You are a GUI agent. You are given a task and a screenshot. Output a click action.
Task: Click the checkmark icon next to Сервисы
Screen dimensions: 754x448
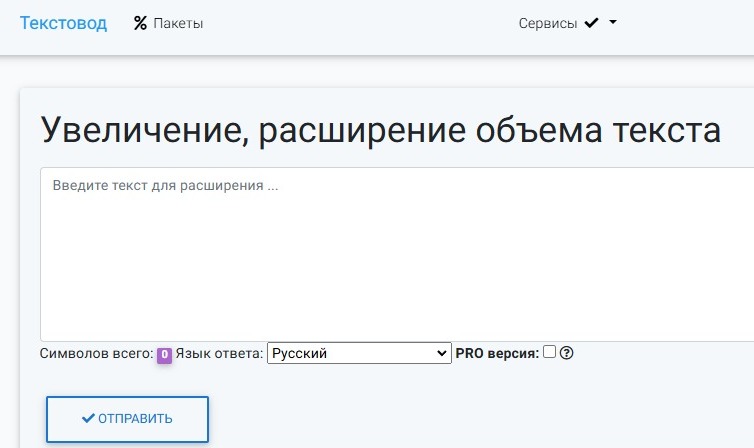591,23
